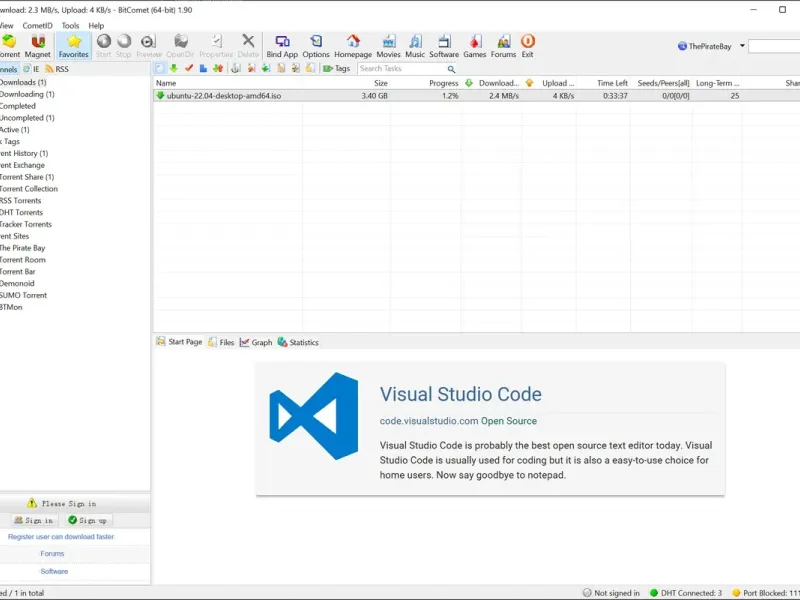Click the Preview toolbar icon
Viewport: 800px width, 600px height.
pyautogui.click(x=148, y=46)
